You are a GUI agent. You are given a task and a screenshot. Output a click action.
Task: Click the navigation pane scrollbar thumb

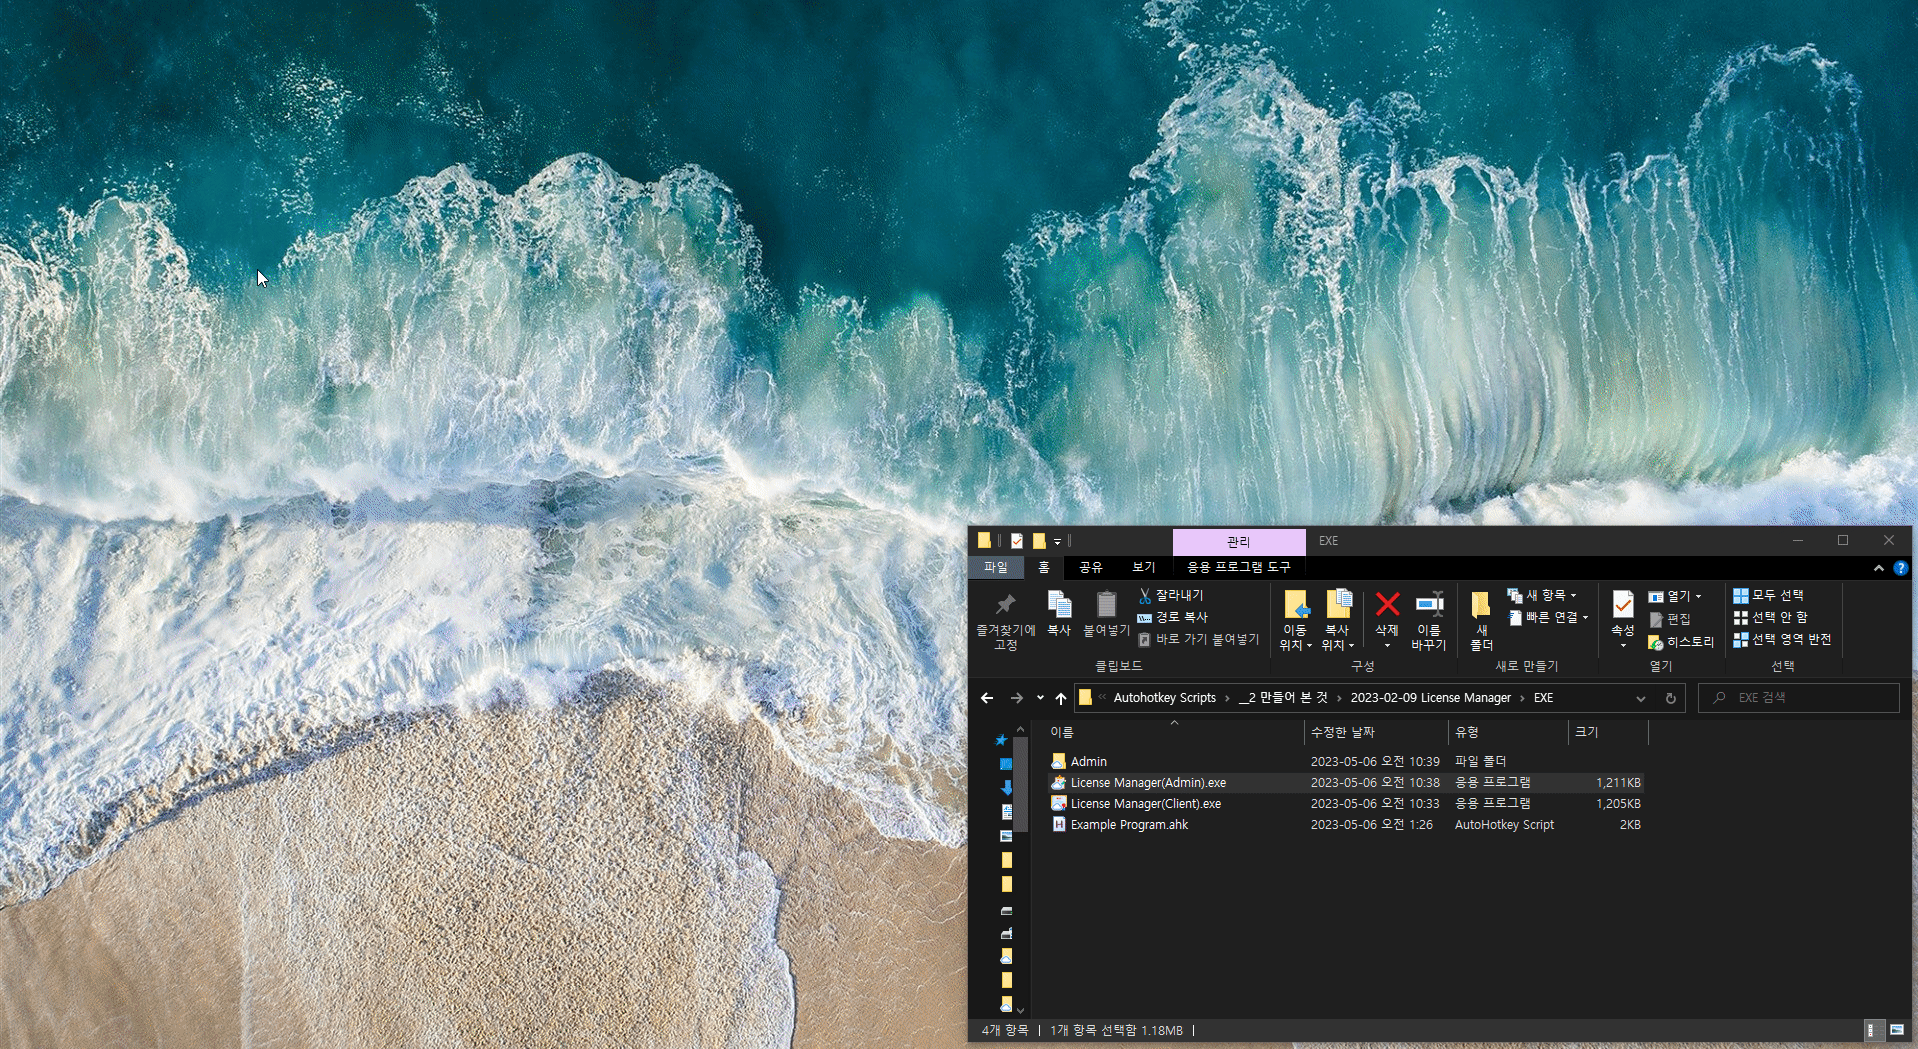coord(1021,785)
